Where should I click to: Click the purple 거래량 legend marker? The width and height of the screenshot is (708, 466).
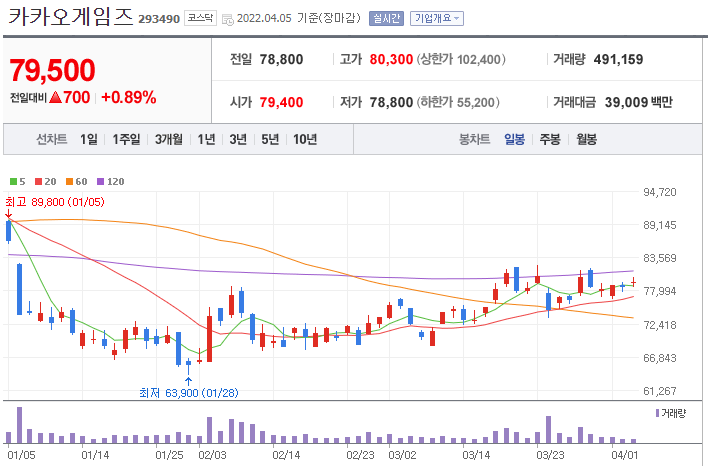(x=657, y=413)
